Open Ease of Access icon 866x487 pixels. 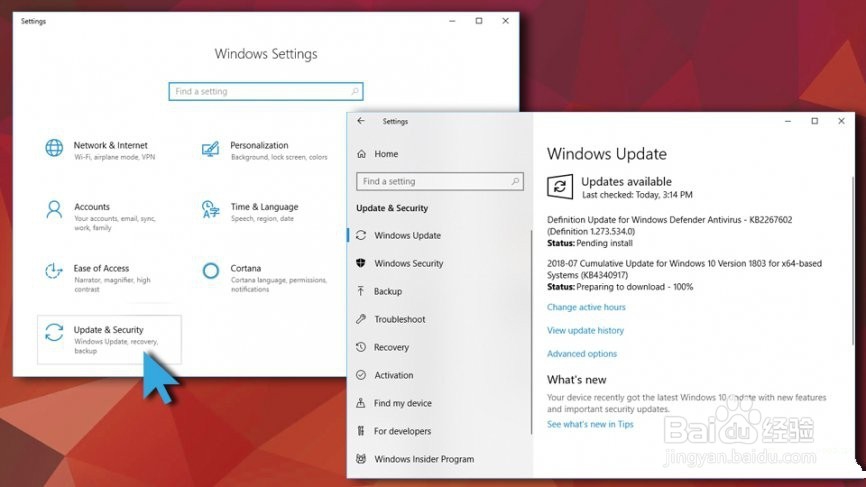click(x=54, y=271)
